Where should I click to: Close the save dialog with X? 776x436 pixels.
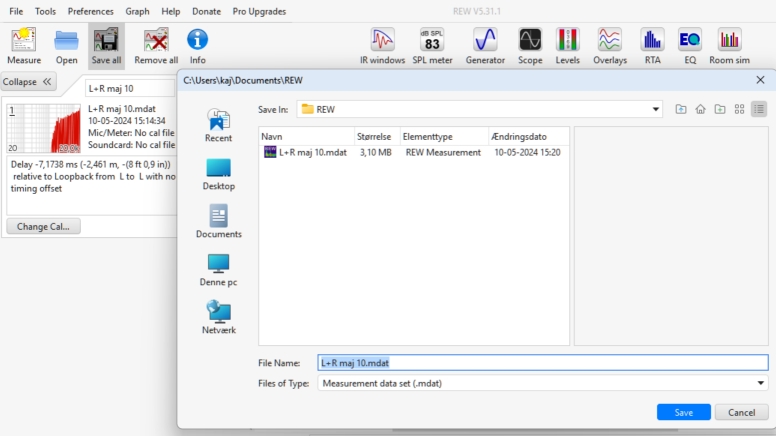[x=760, y=80]
